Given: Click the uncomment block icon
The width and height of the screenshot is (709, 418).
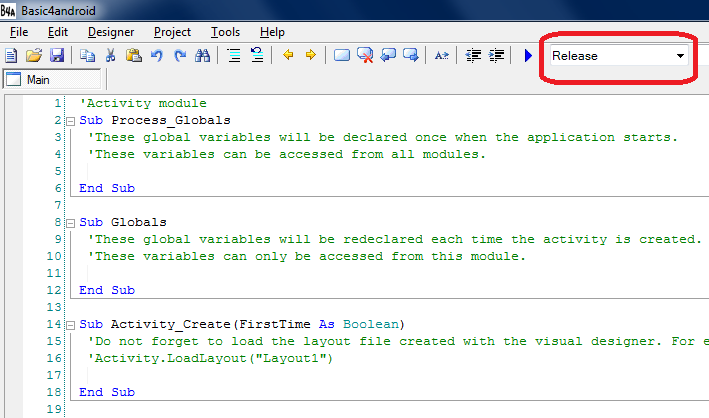Looking at the screenshot, I should point(257,55).
